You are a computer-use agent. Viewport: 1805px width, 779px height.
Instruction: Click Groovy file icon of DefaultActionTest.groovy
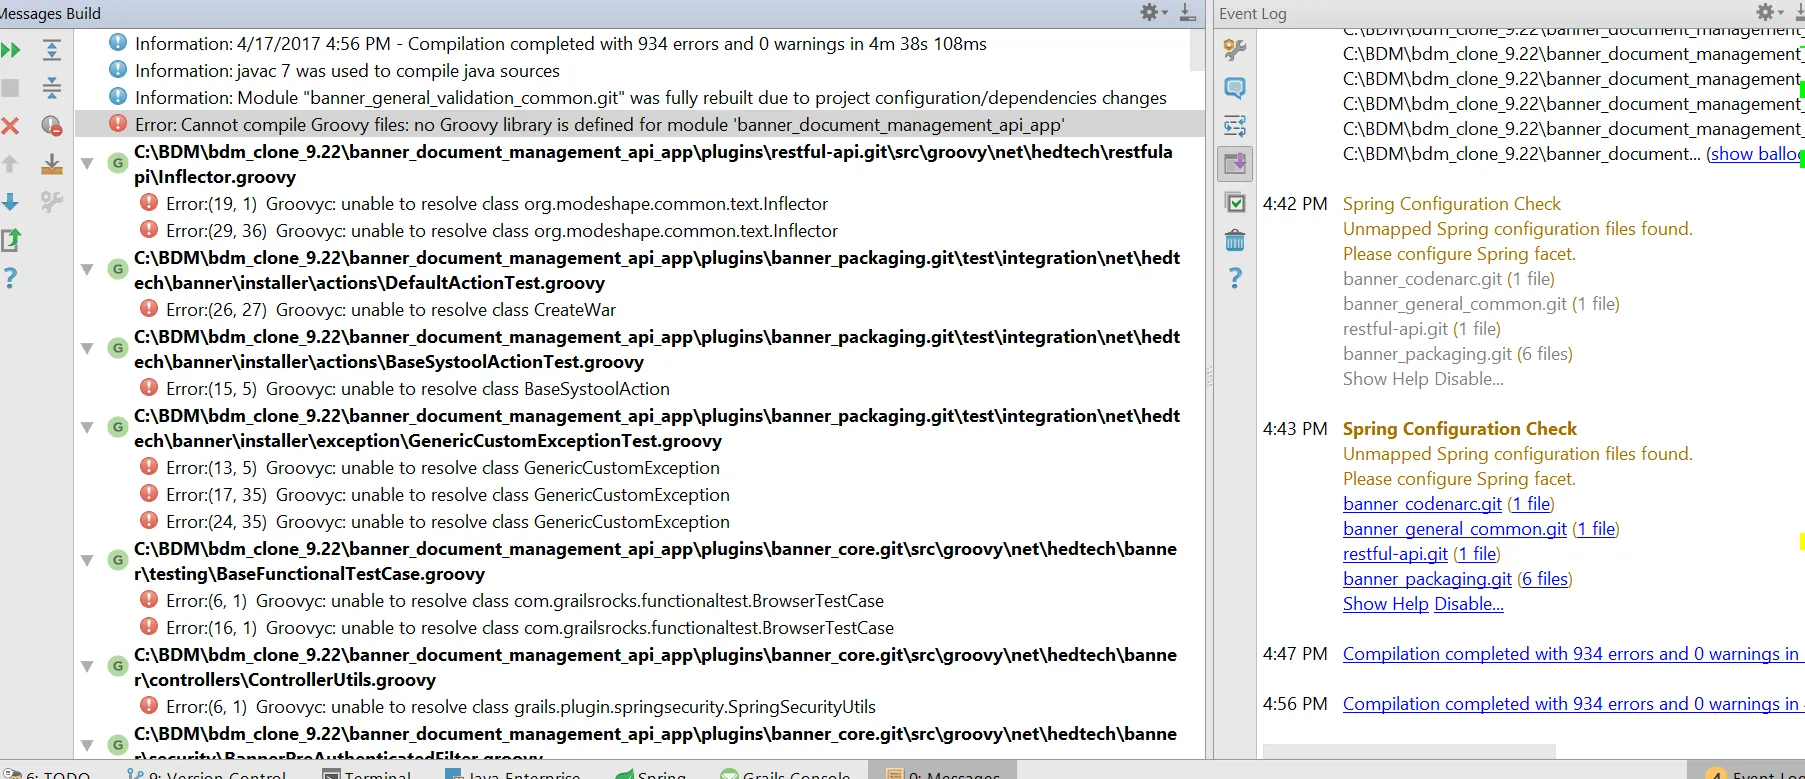pyautogui.click(x=118, y=269)
